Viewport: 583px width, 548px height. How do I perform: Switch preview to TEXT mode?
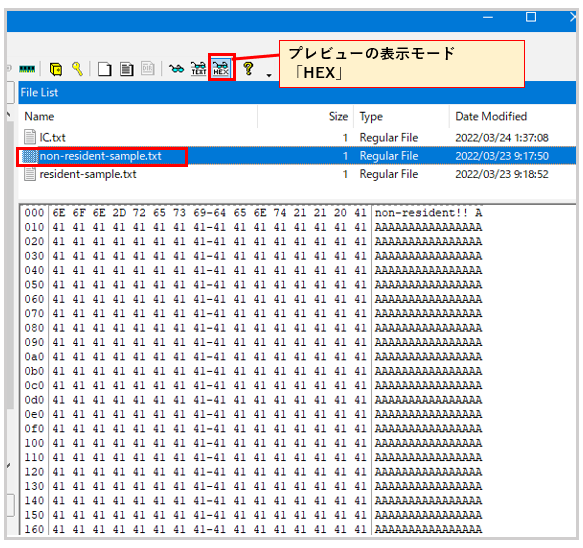click(199, 69)
